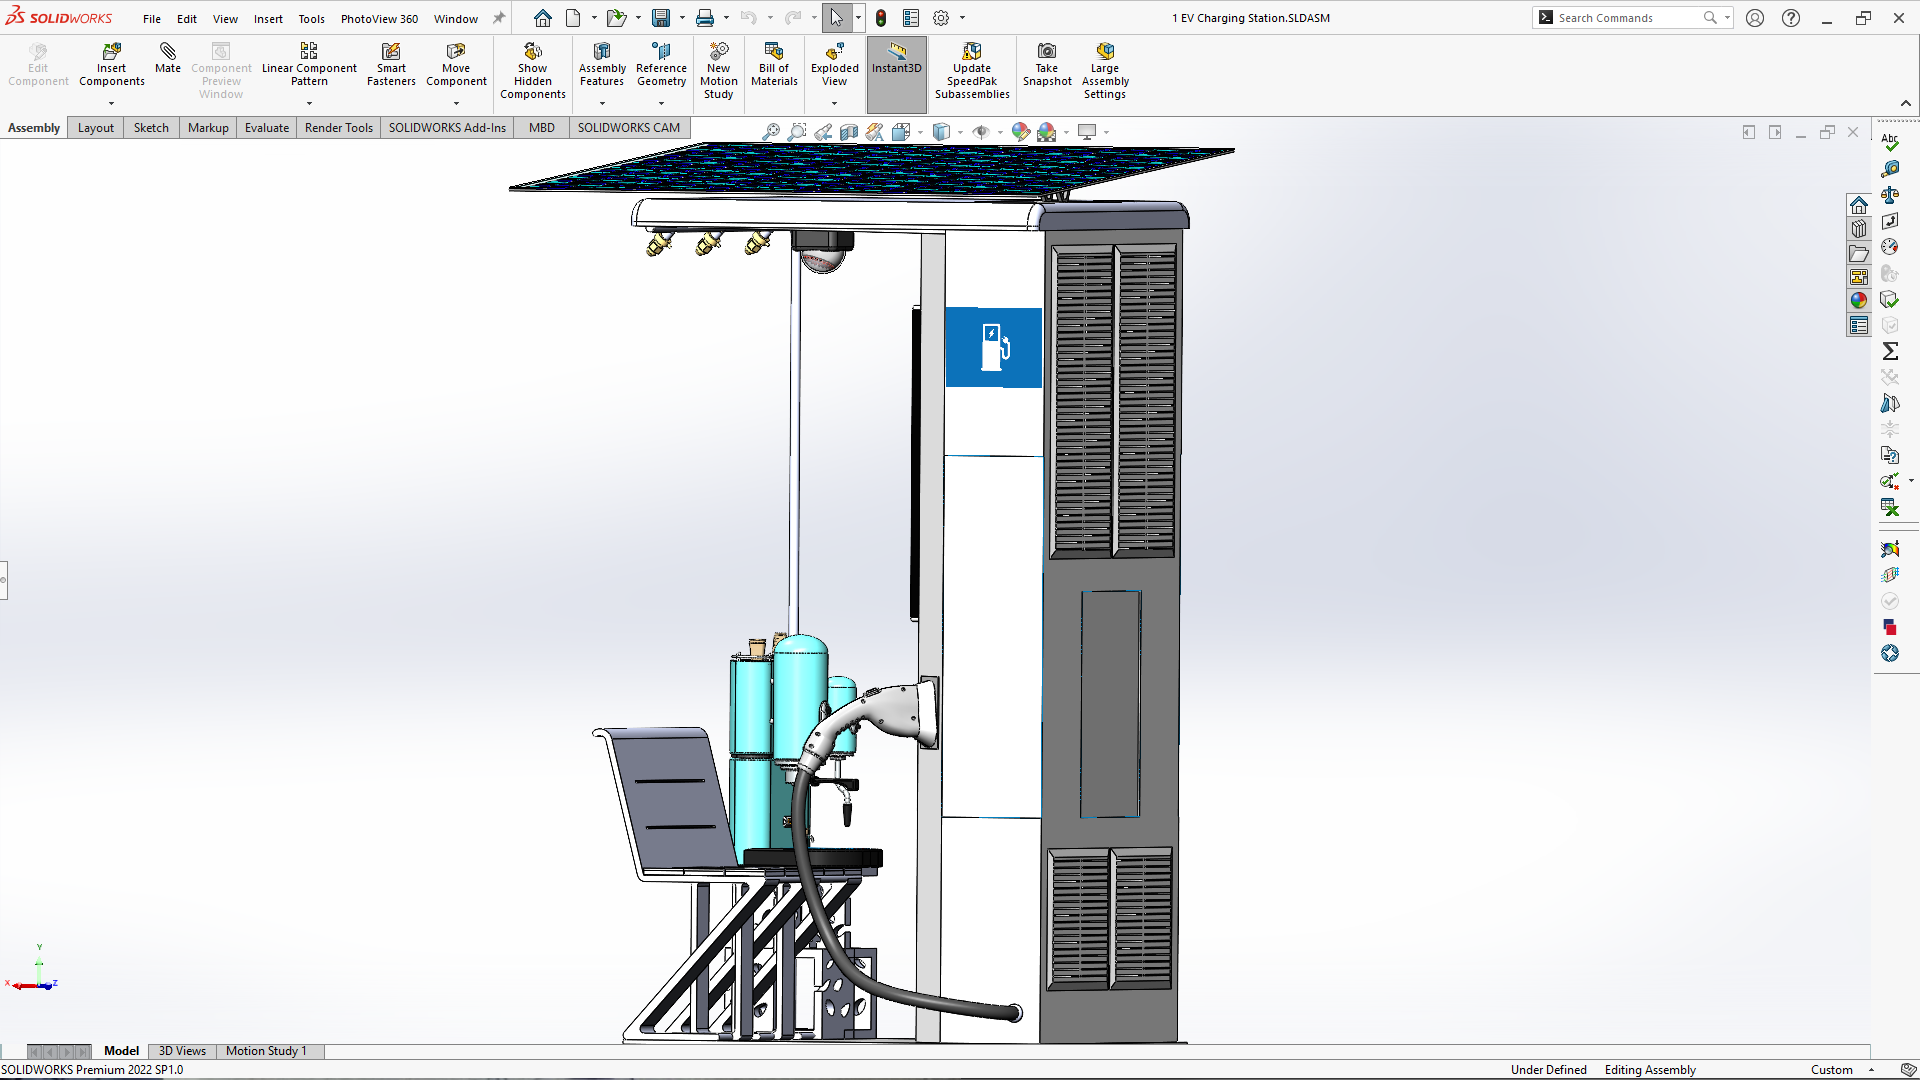Open Insert Components tool
1920x1080 pixels.
pyautogui.click(x=111, y=52)
